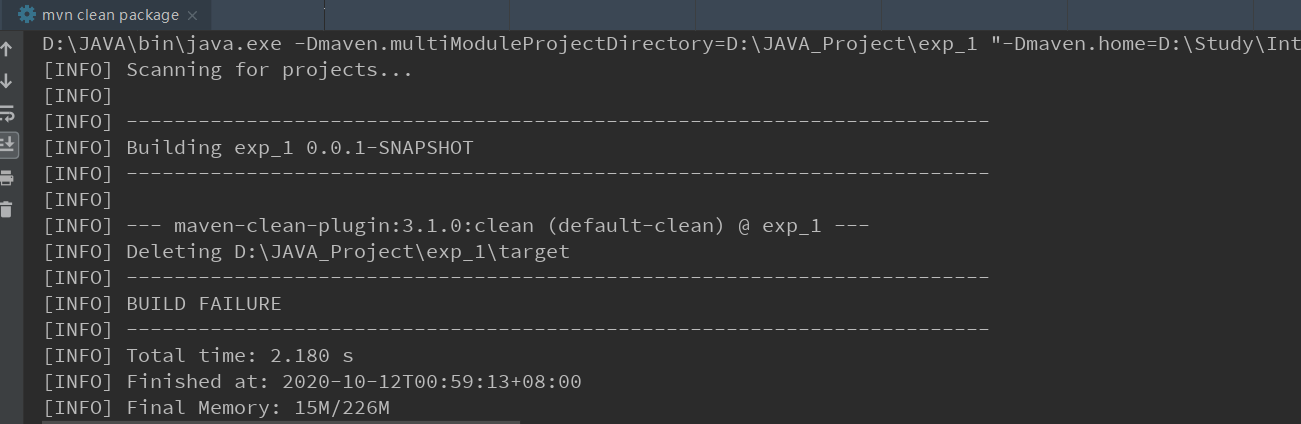This screenshot has height=424, width=1301.
Task: Click the gear icon on mvn tab
Action: pos(27,14)
